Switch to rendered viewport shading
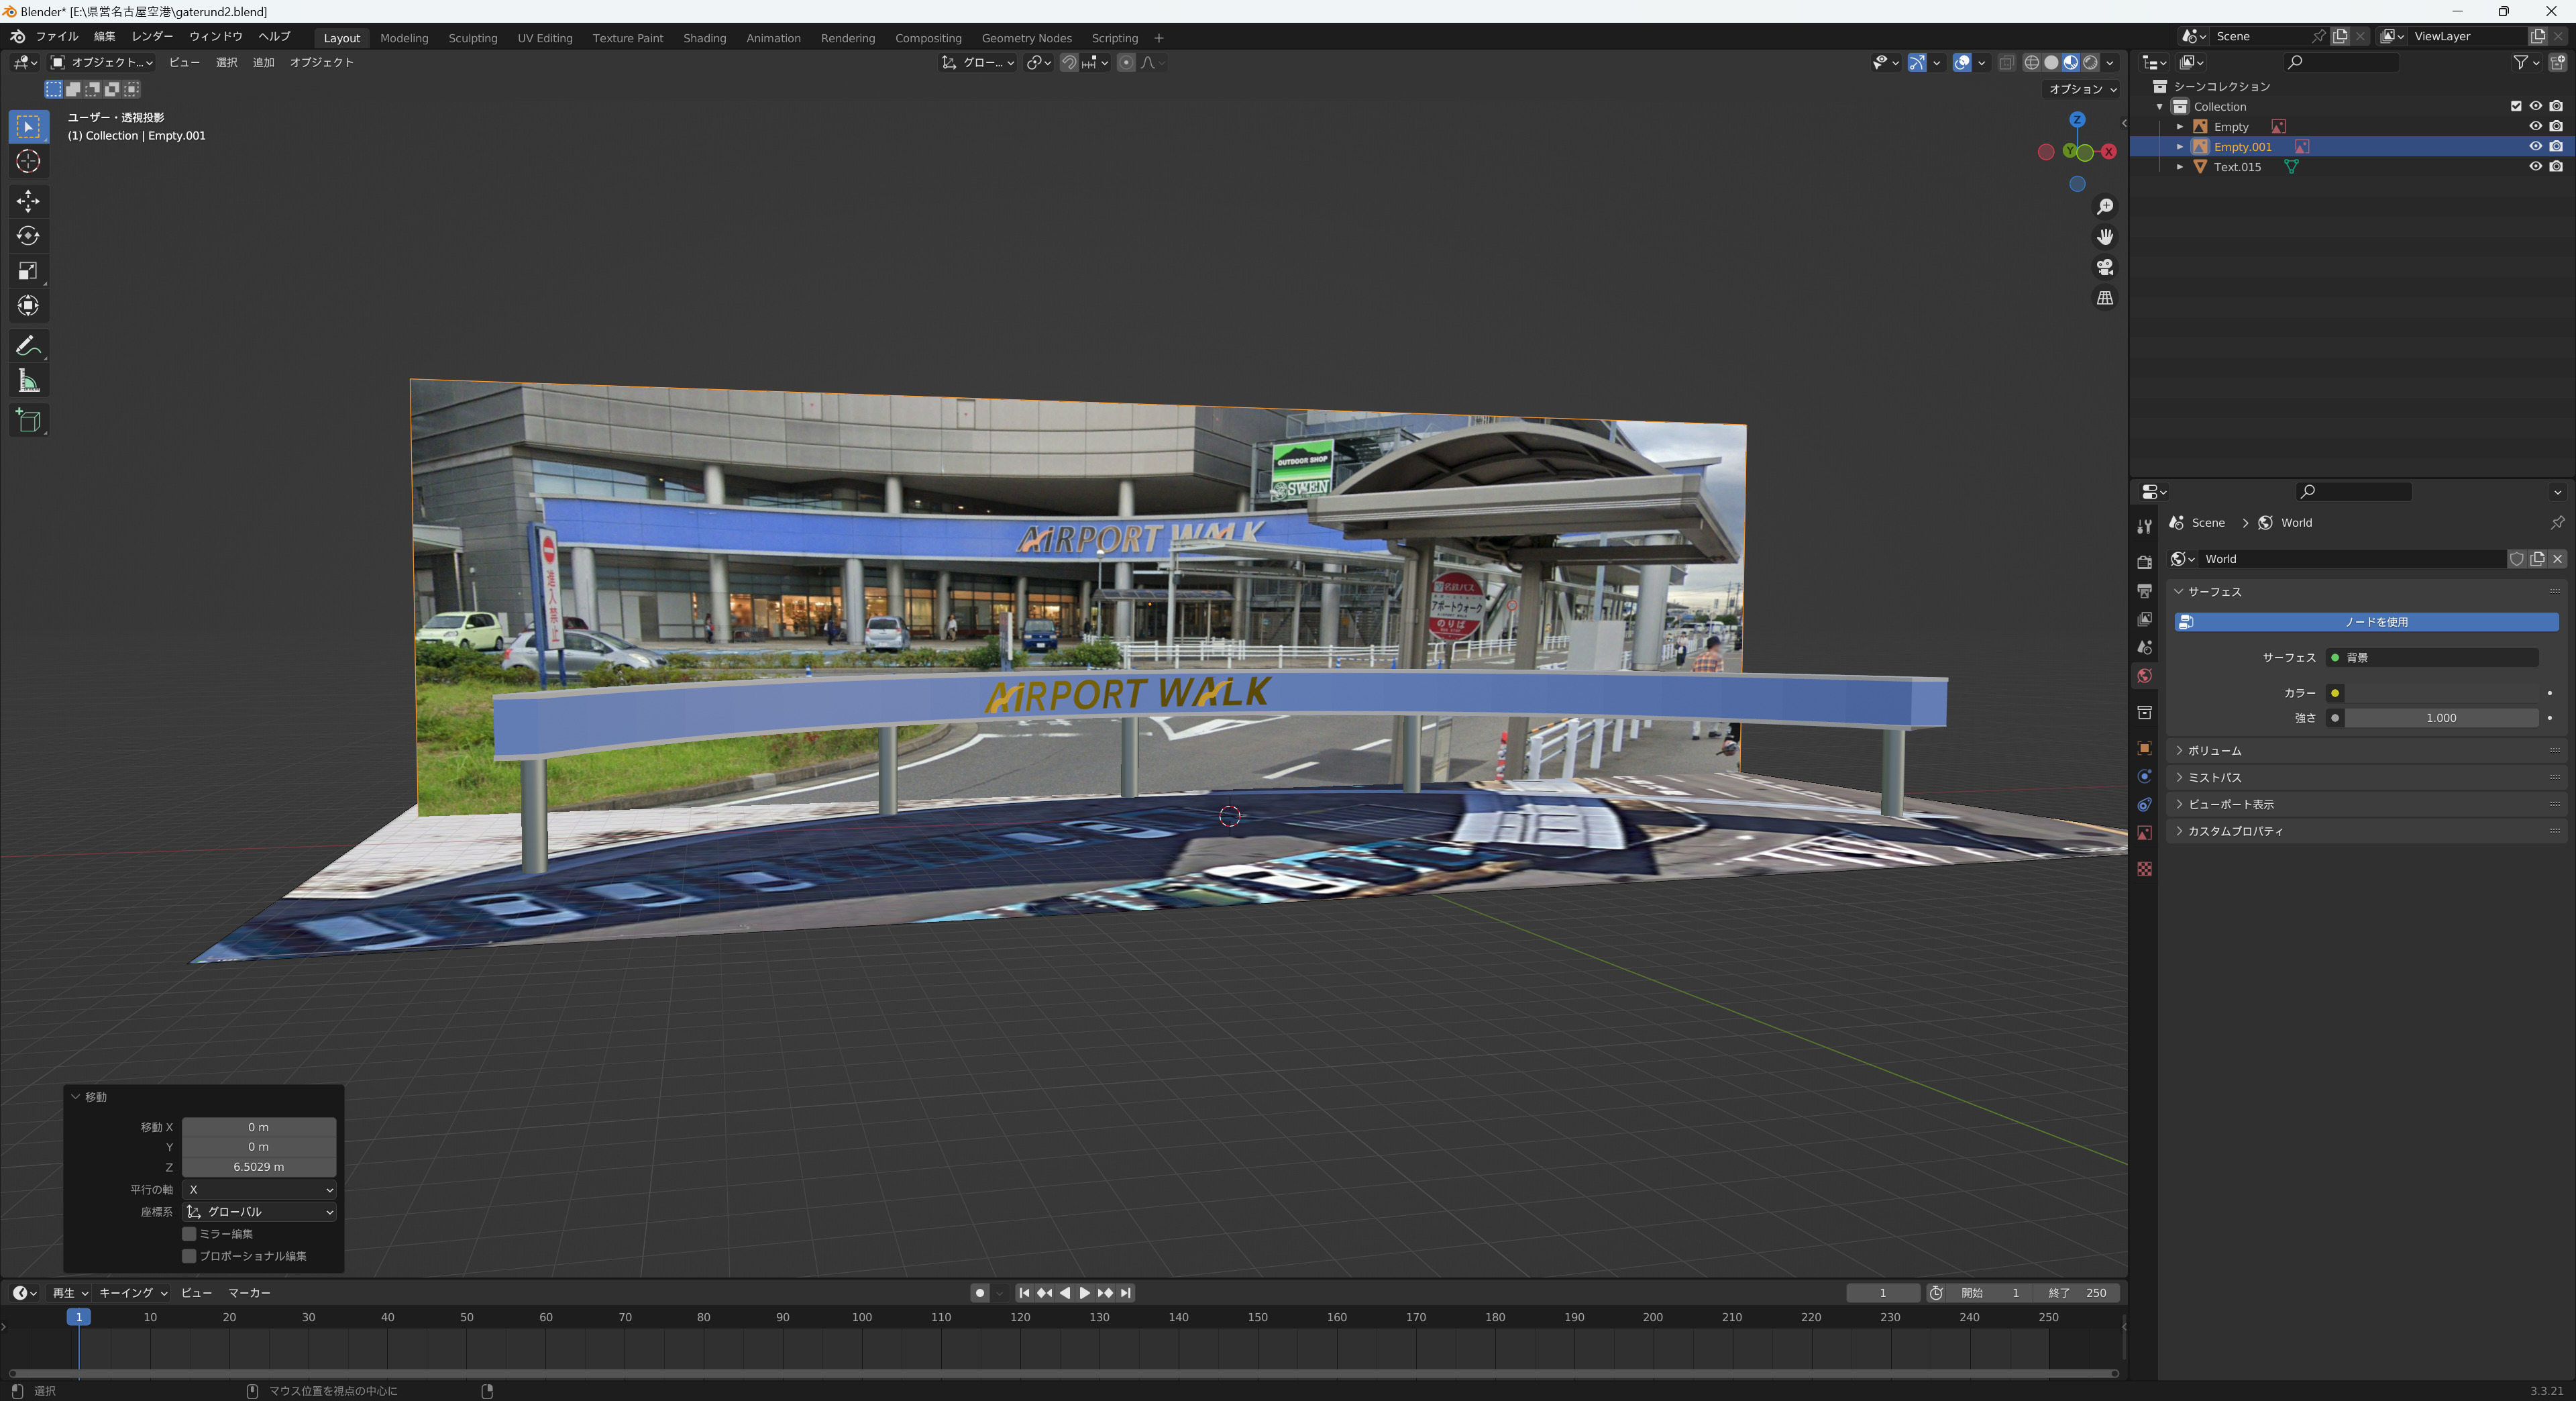2576x1401 pixels. tap(2090, 62)
